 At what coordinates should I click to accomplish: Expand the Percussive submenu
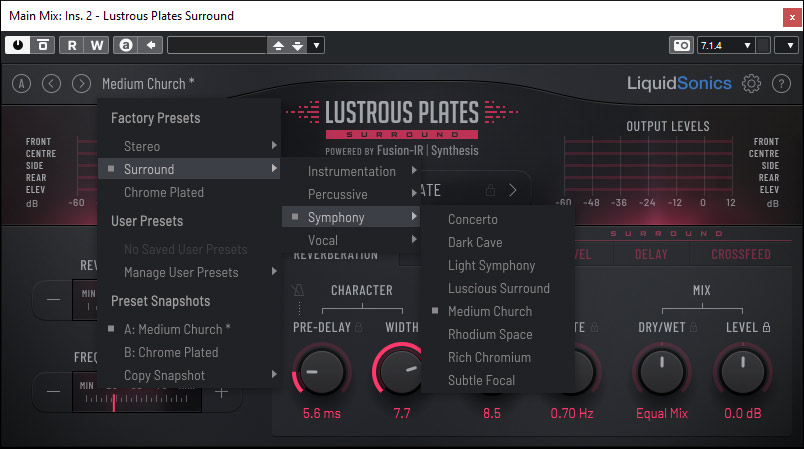[351, 194]
